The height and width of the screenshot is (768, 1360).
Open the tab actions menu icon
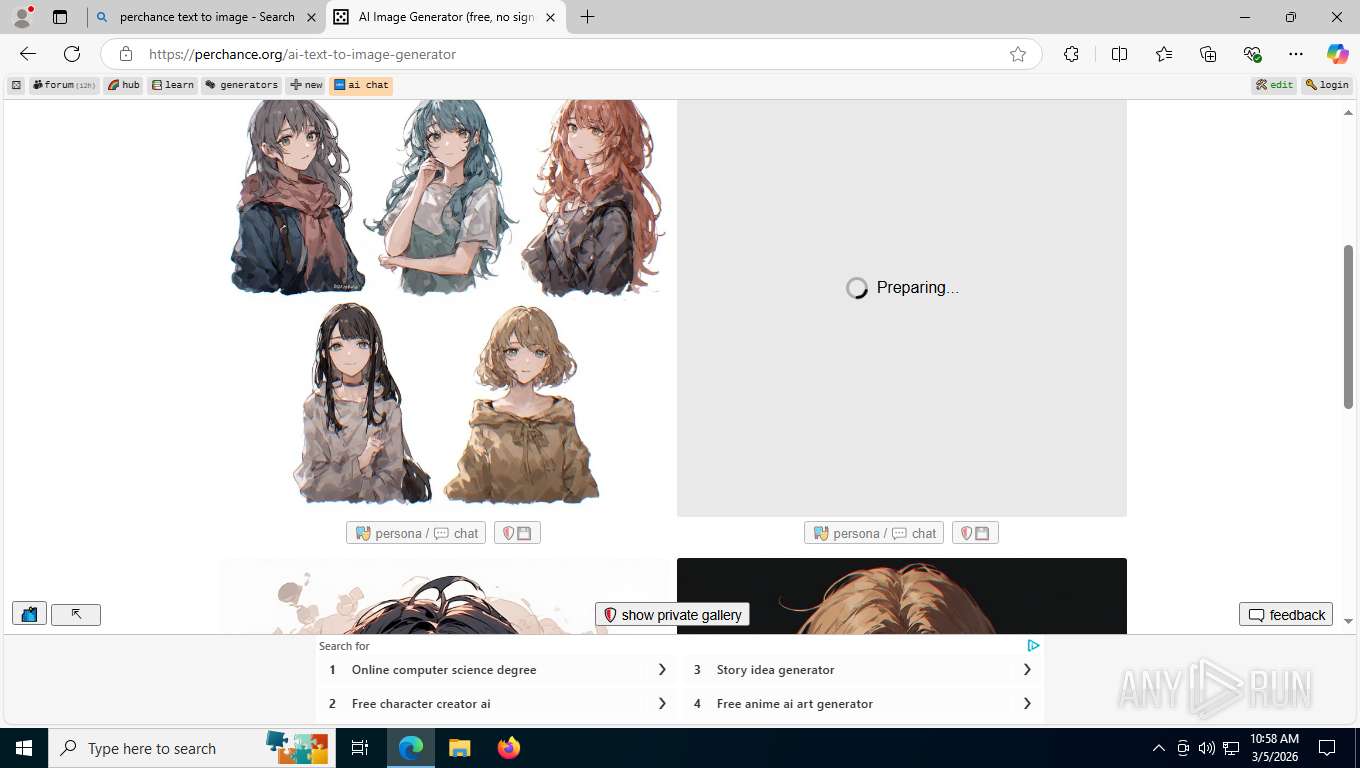coord(60,17)
